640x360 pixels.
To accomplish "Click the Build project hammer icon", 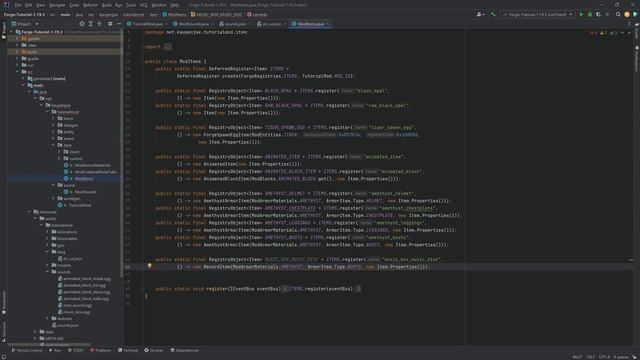I will point(493,14).
